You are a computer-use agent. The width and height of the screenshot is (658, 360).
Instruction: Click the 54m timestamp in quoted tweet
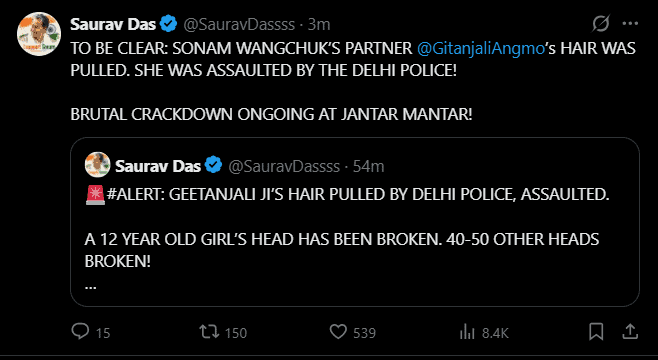(x=368, y=167)
